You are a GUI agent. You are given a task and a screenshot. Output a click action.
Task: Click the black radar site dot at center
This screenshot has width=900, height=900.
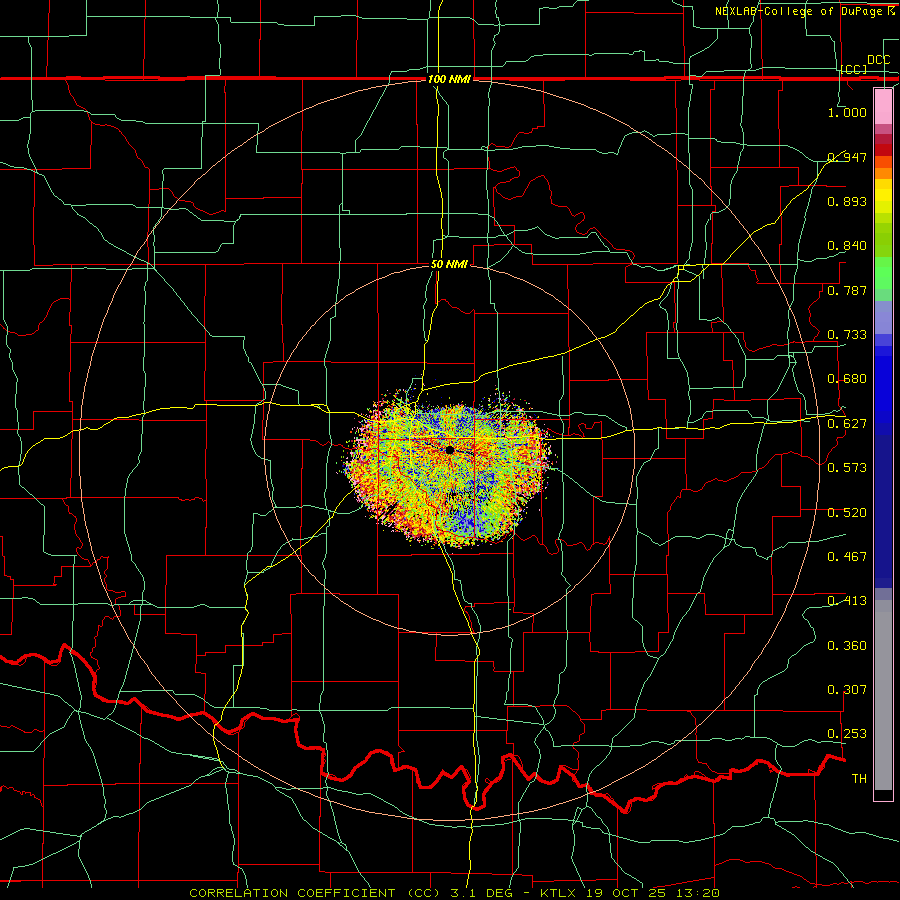point(450,450)
